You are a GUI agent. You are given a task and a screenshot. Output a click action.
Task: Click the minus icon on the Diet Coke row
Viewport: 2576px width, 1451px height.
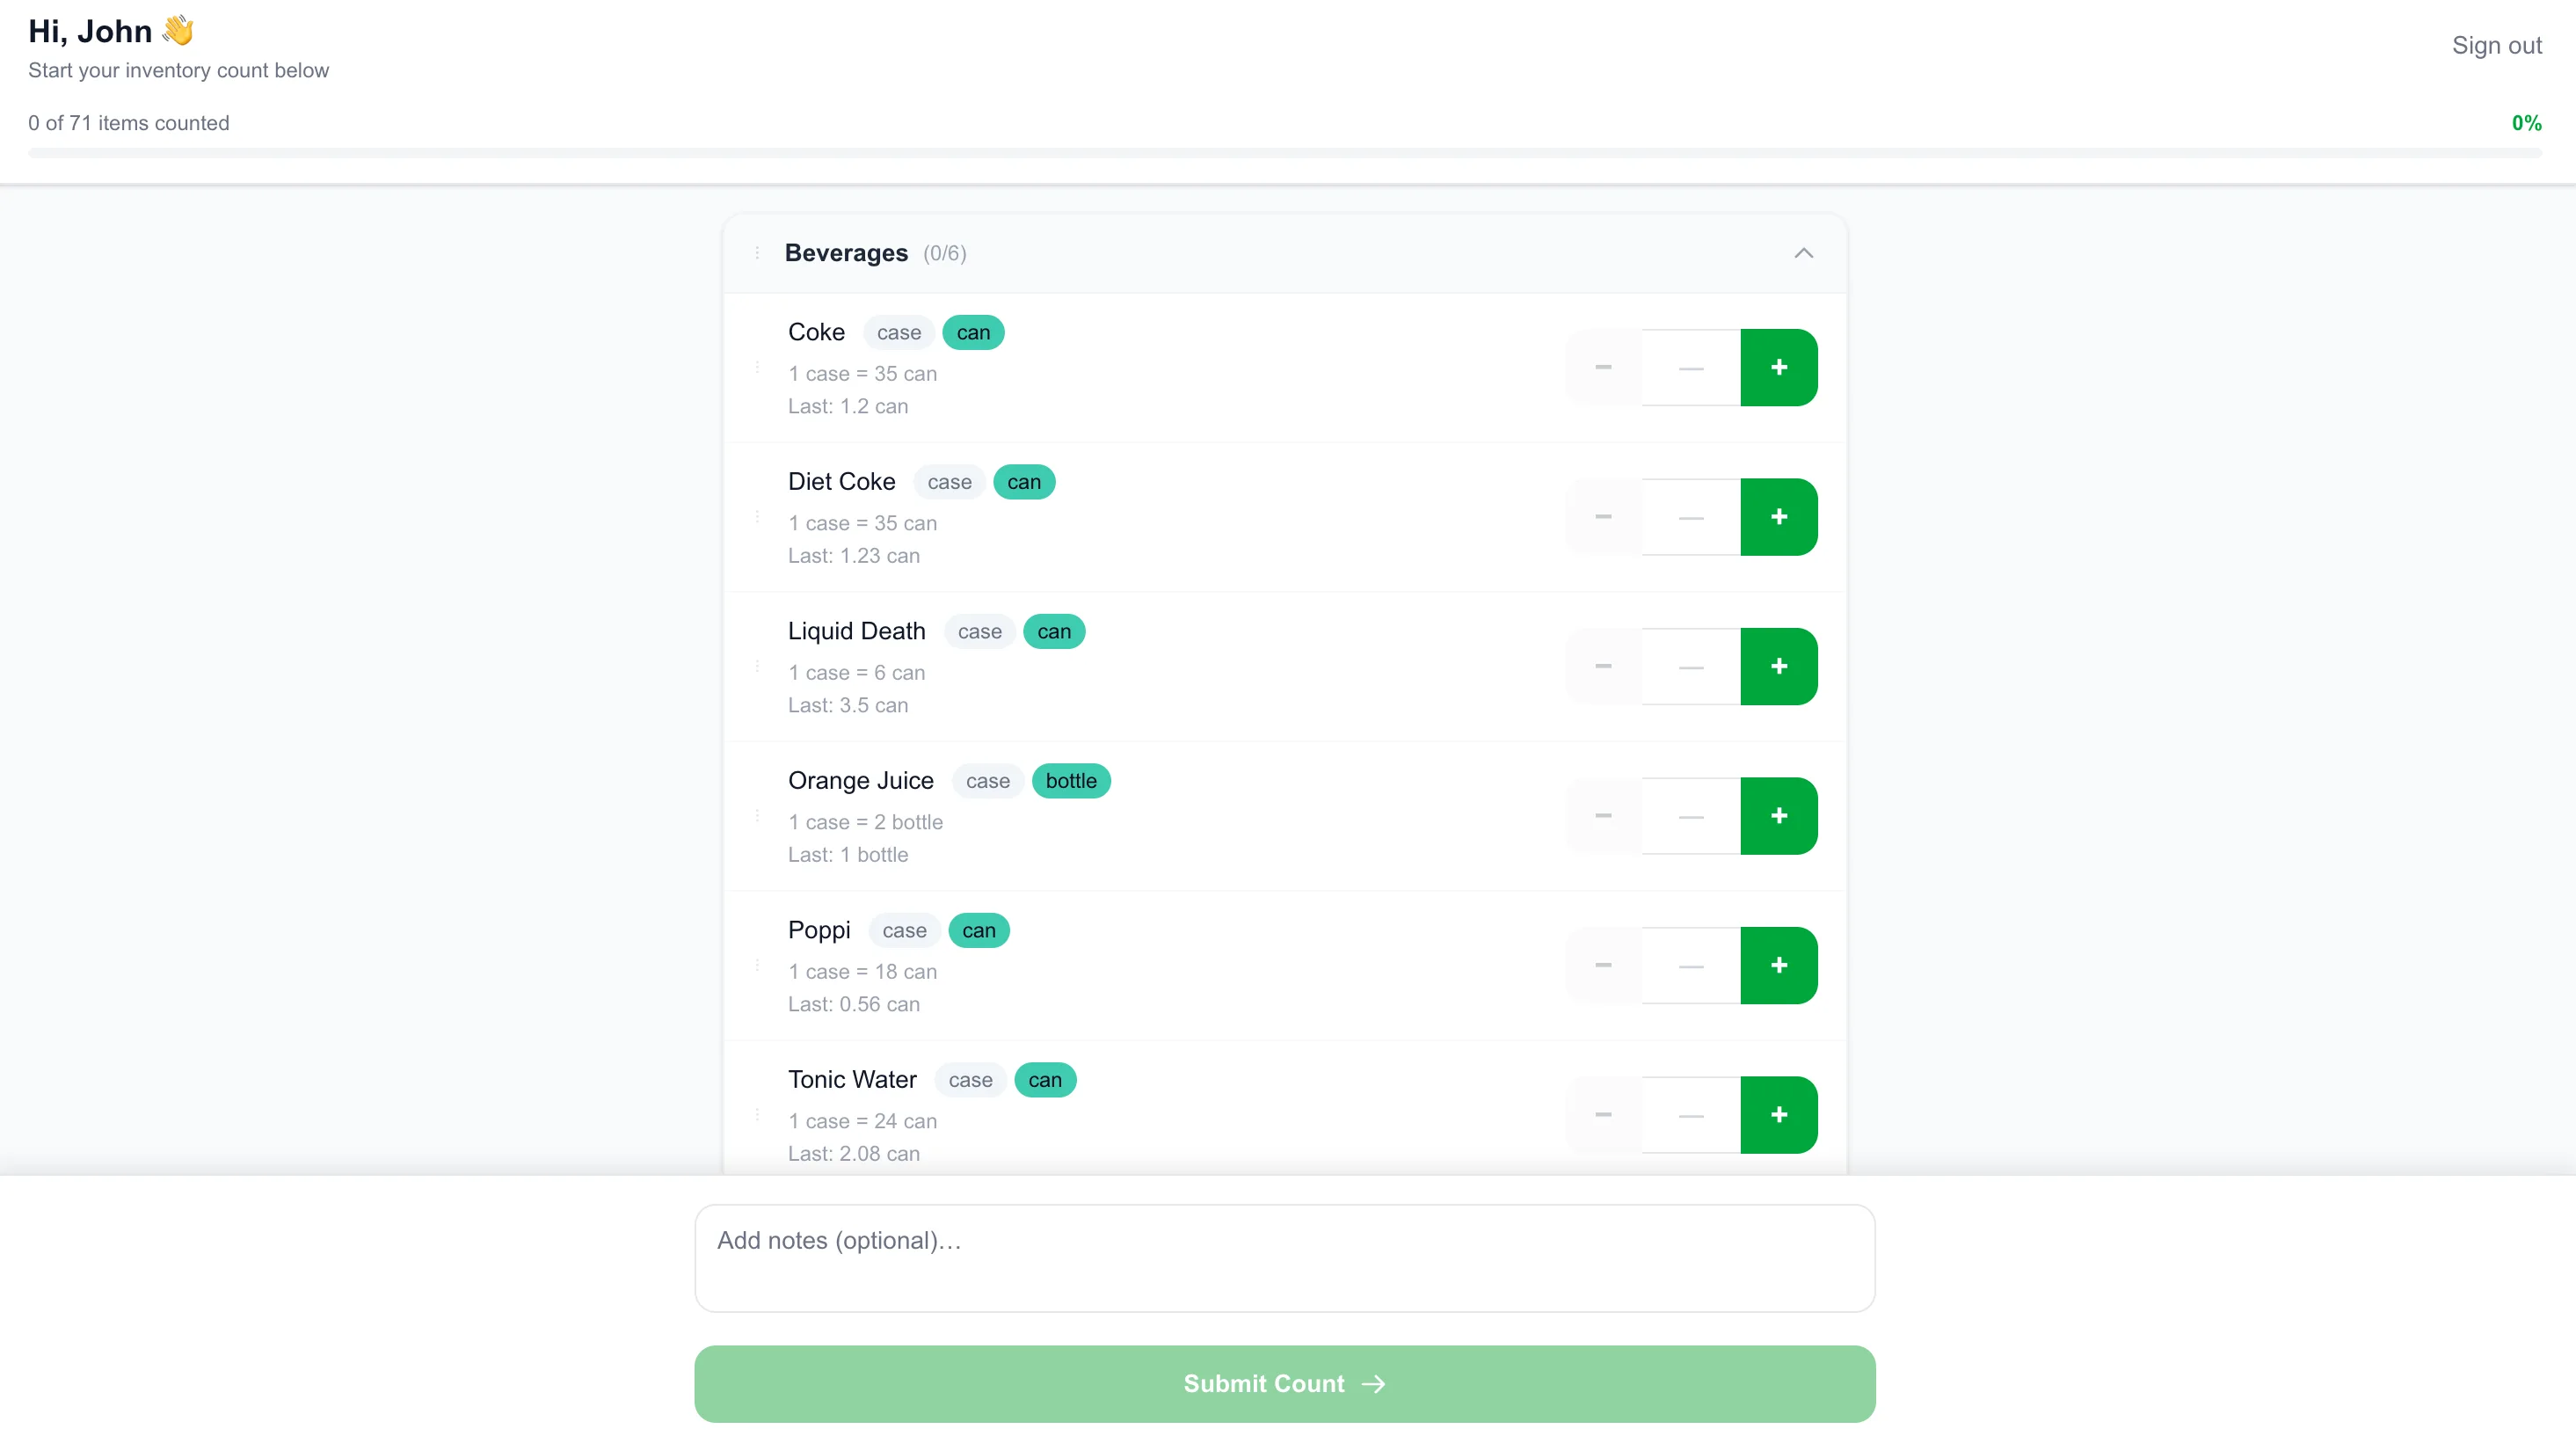click(1602, 517)
